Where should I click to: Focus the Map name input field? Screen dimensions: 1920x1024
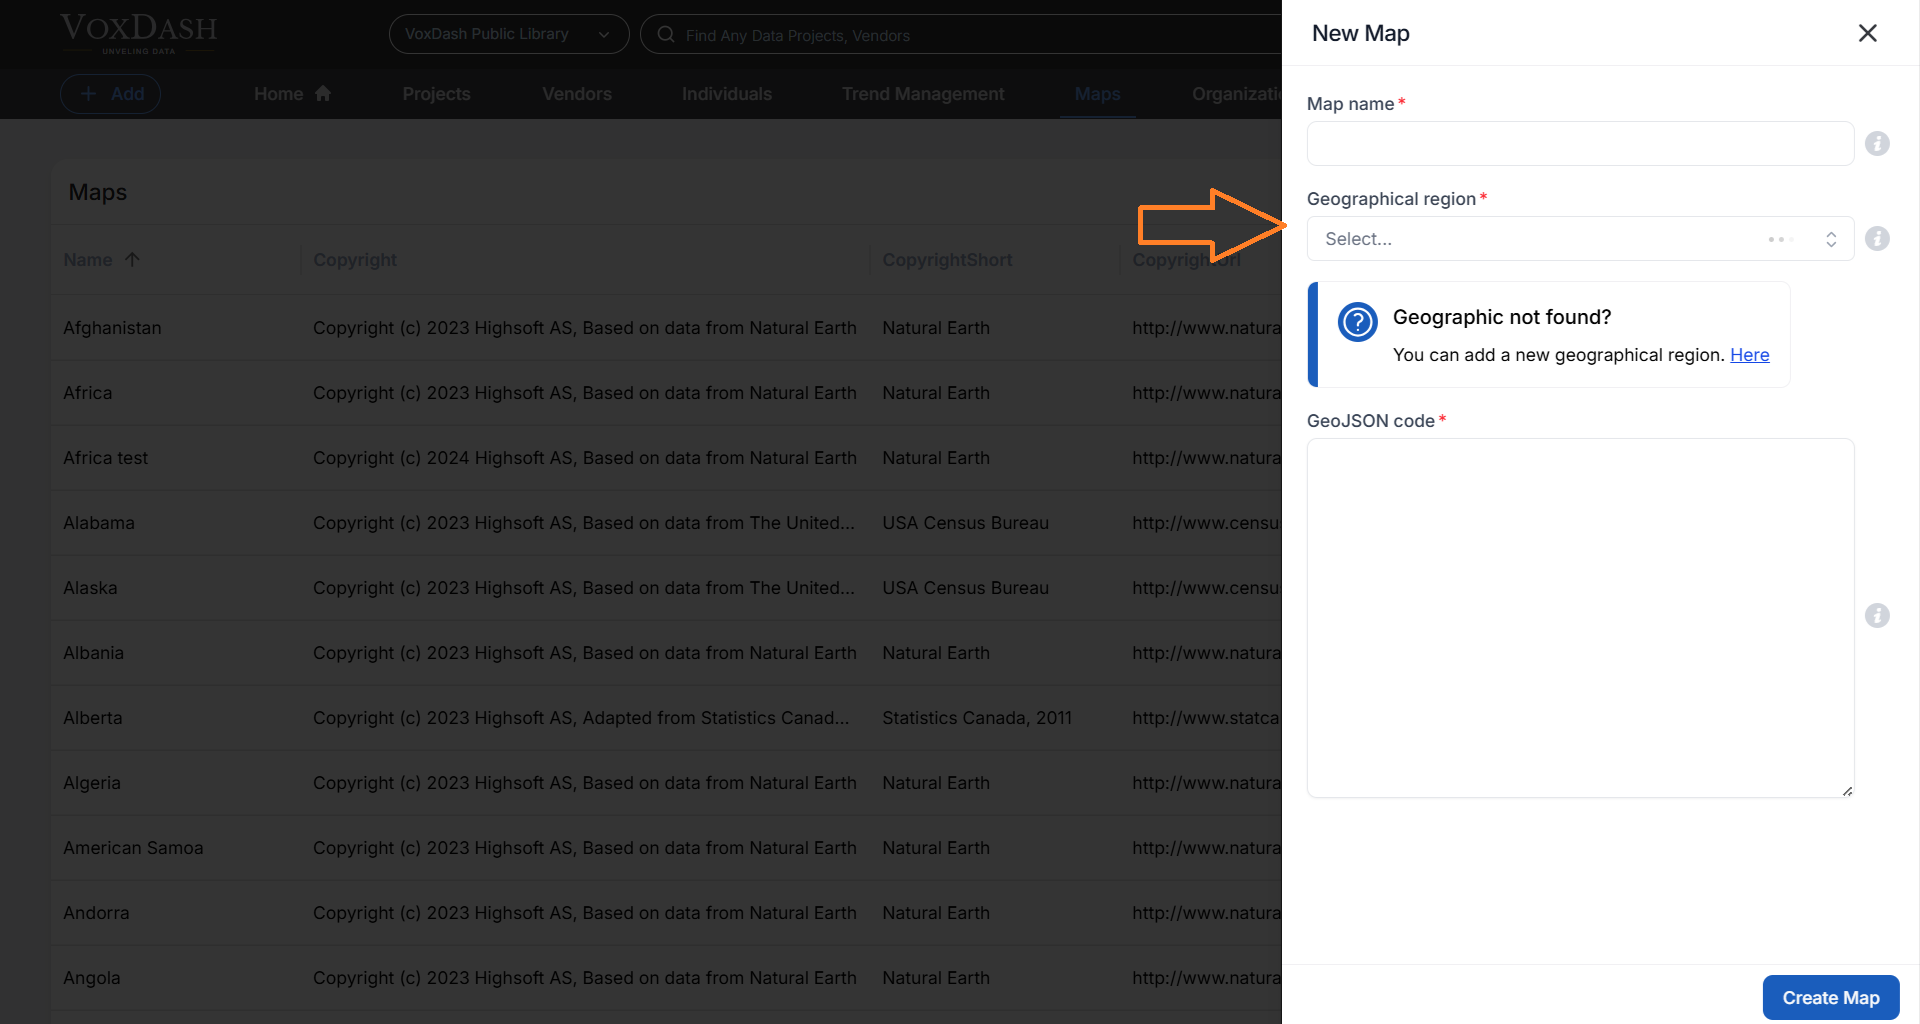(x=1579, y=144)
